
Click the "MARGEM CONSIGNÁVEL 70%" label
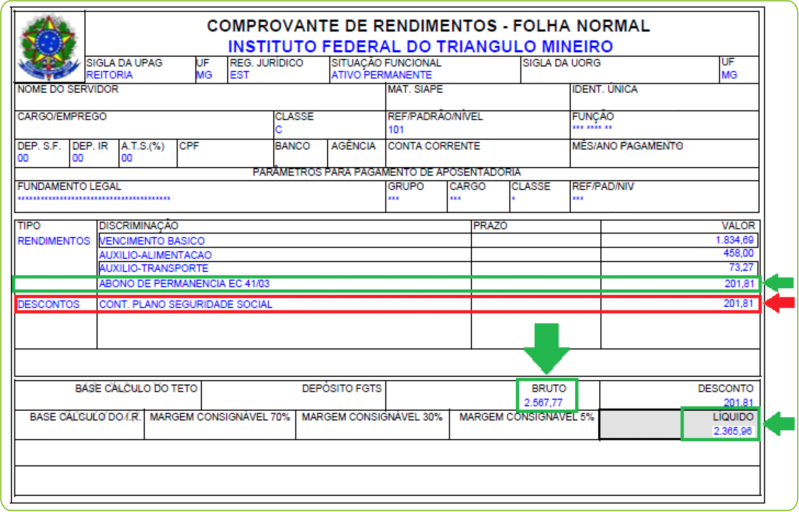tap(220, 417)
